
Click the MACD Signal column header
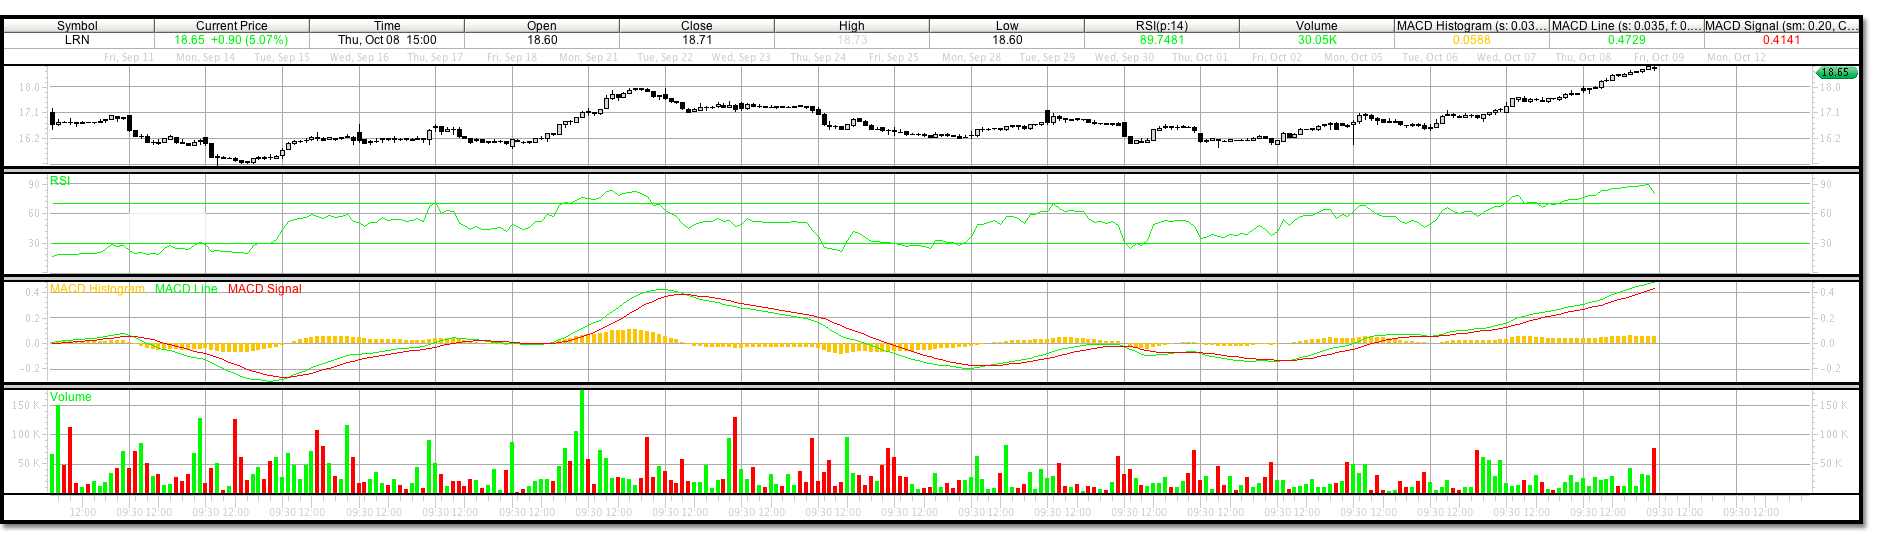[1781, 26]
